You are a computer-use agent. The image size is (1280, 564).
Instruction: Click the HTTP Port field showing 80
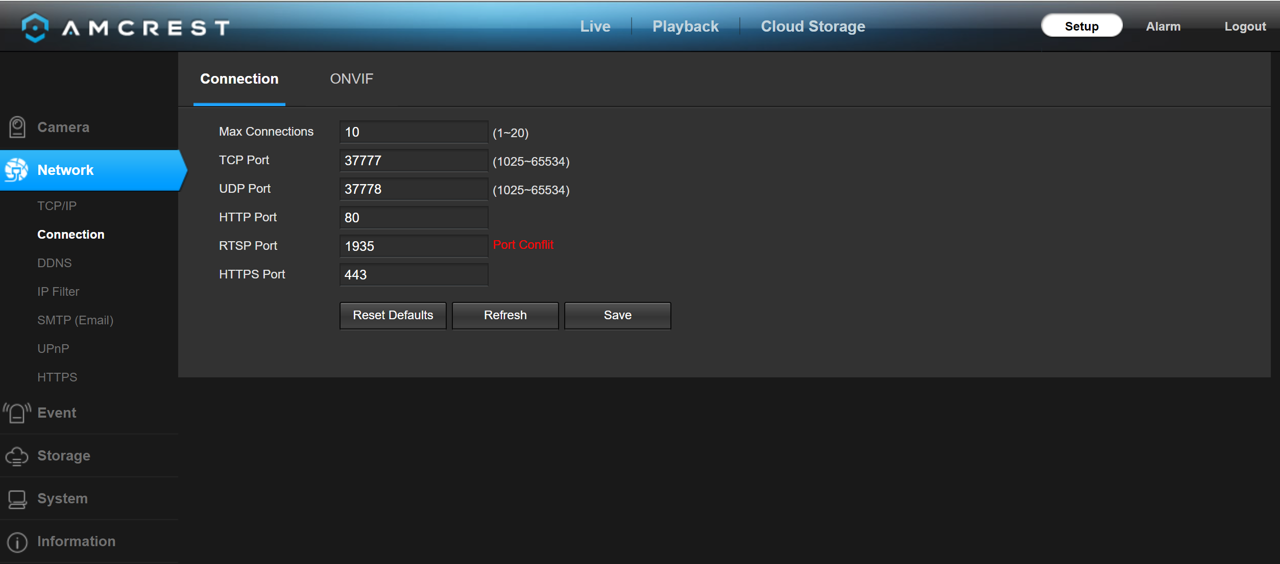(x=414, y=217)
